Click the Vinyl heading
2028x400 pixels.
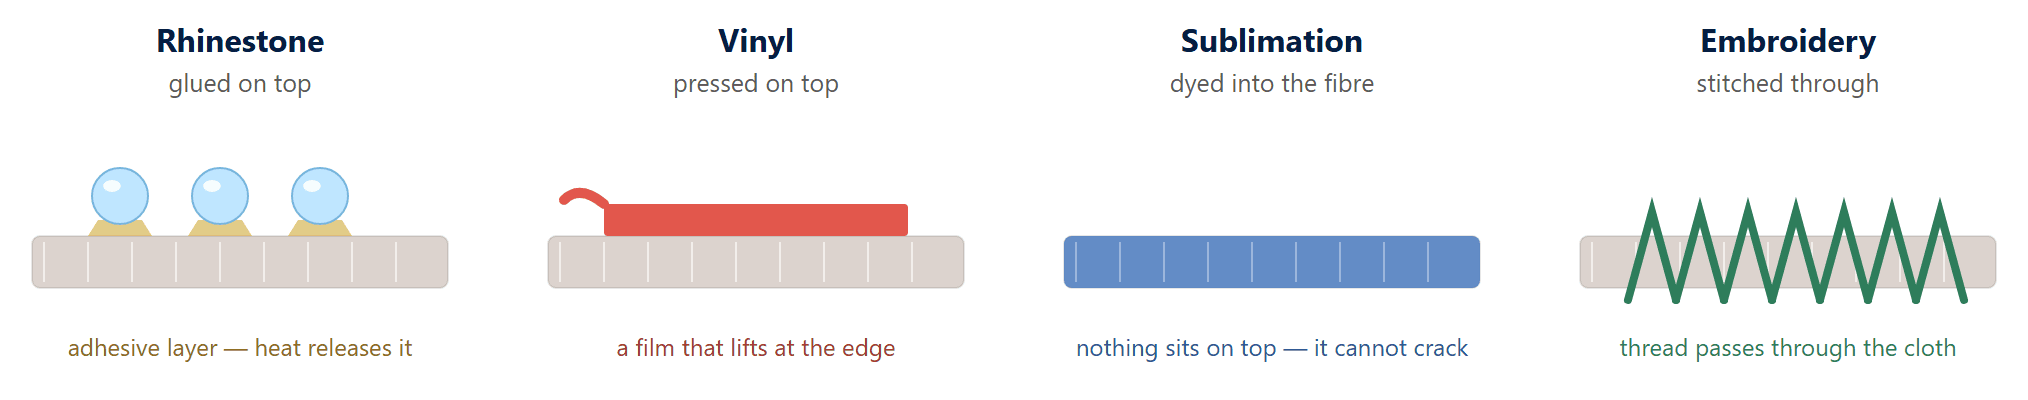coord(756,41)
